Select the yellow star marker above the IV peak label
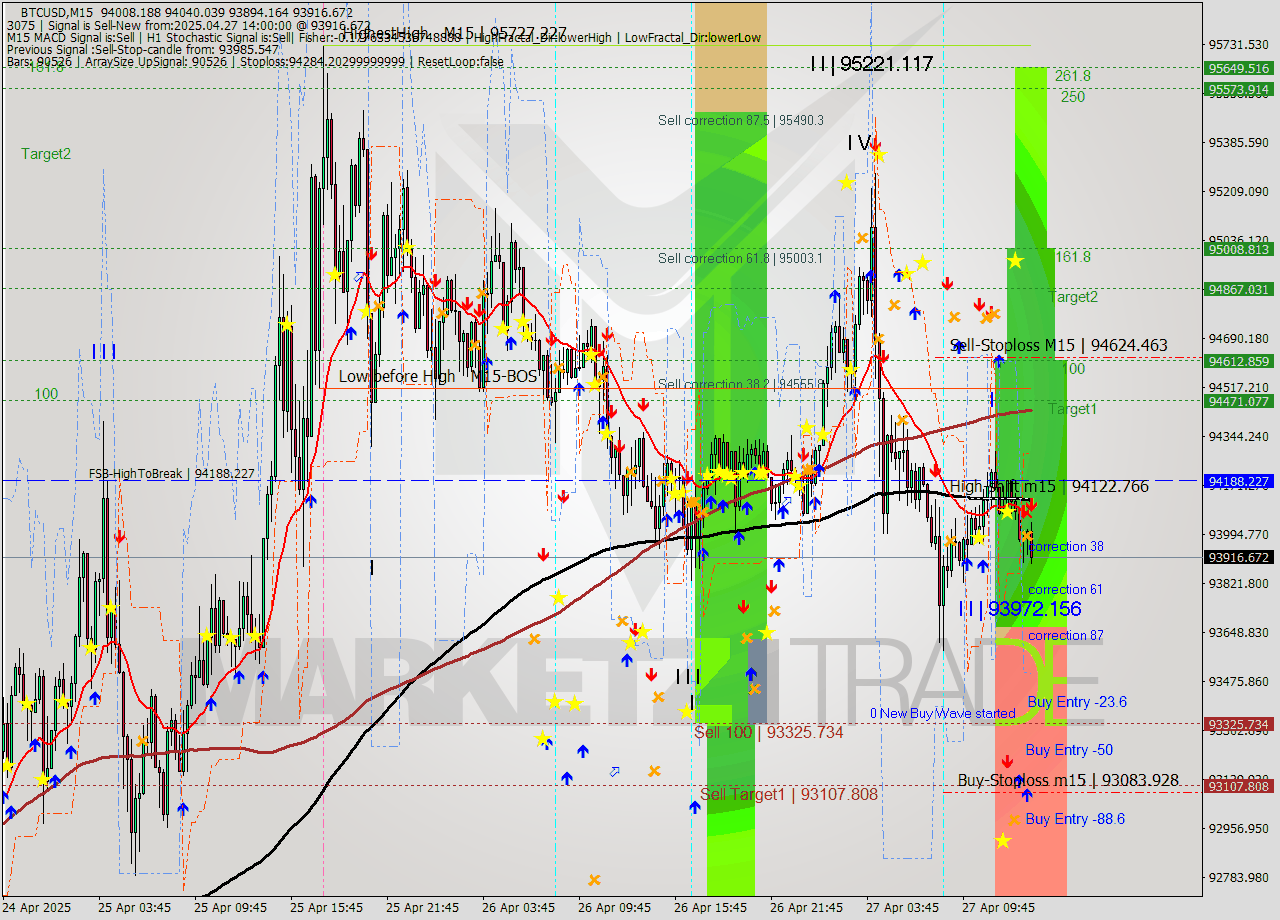The image size is (1280, 920). point(880,155)
